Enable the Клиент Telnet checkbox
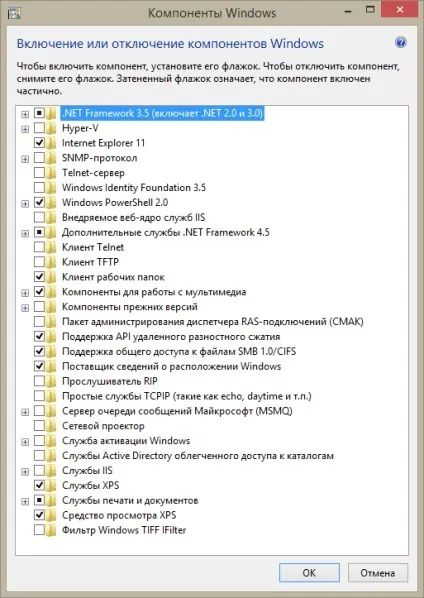The image size is (424, 598). coord(39,247)
